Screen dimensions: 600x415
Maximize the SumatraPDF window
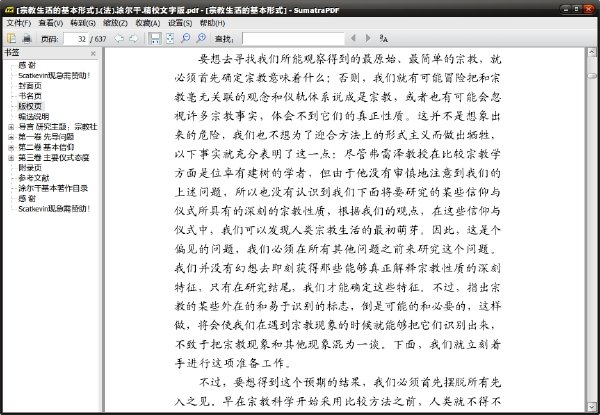coord(577,9)
